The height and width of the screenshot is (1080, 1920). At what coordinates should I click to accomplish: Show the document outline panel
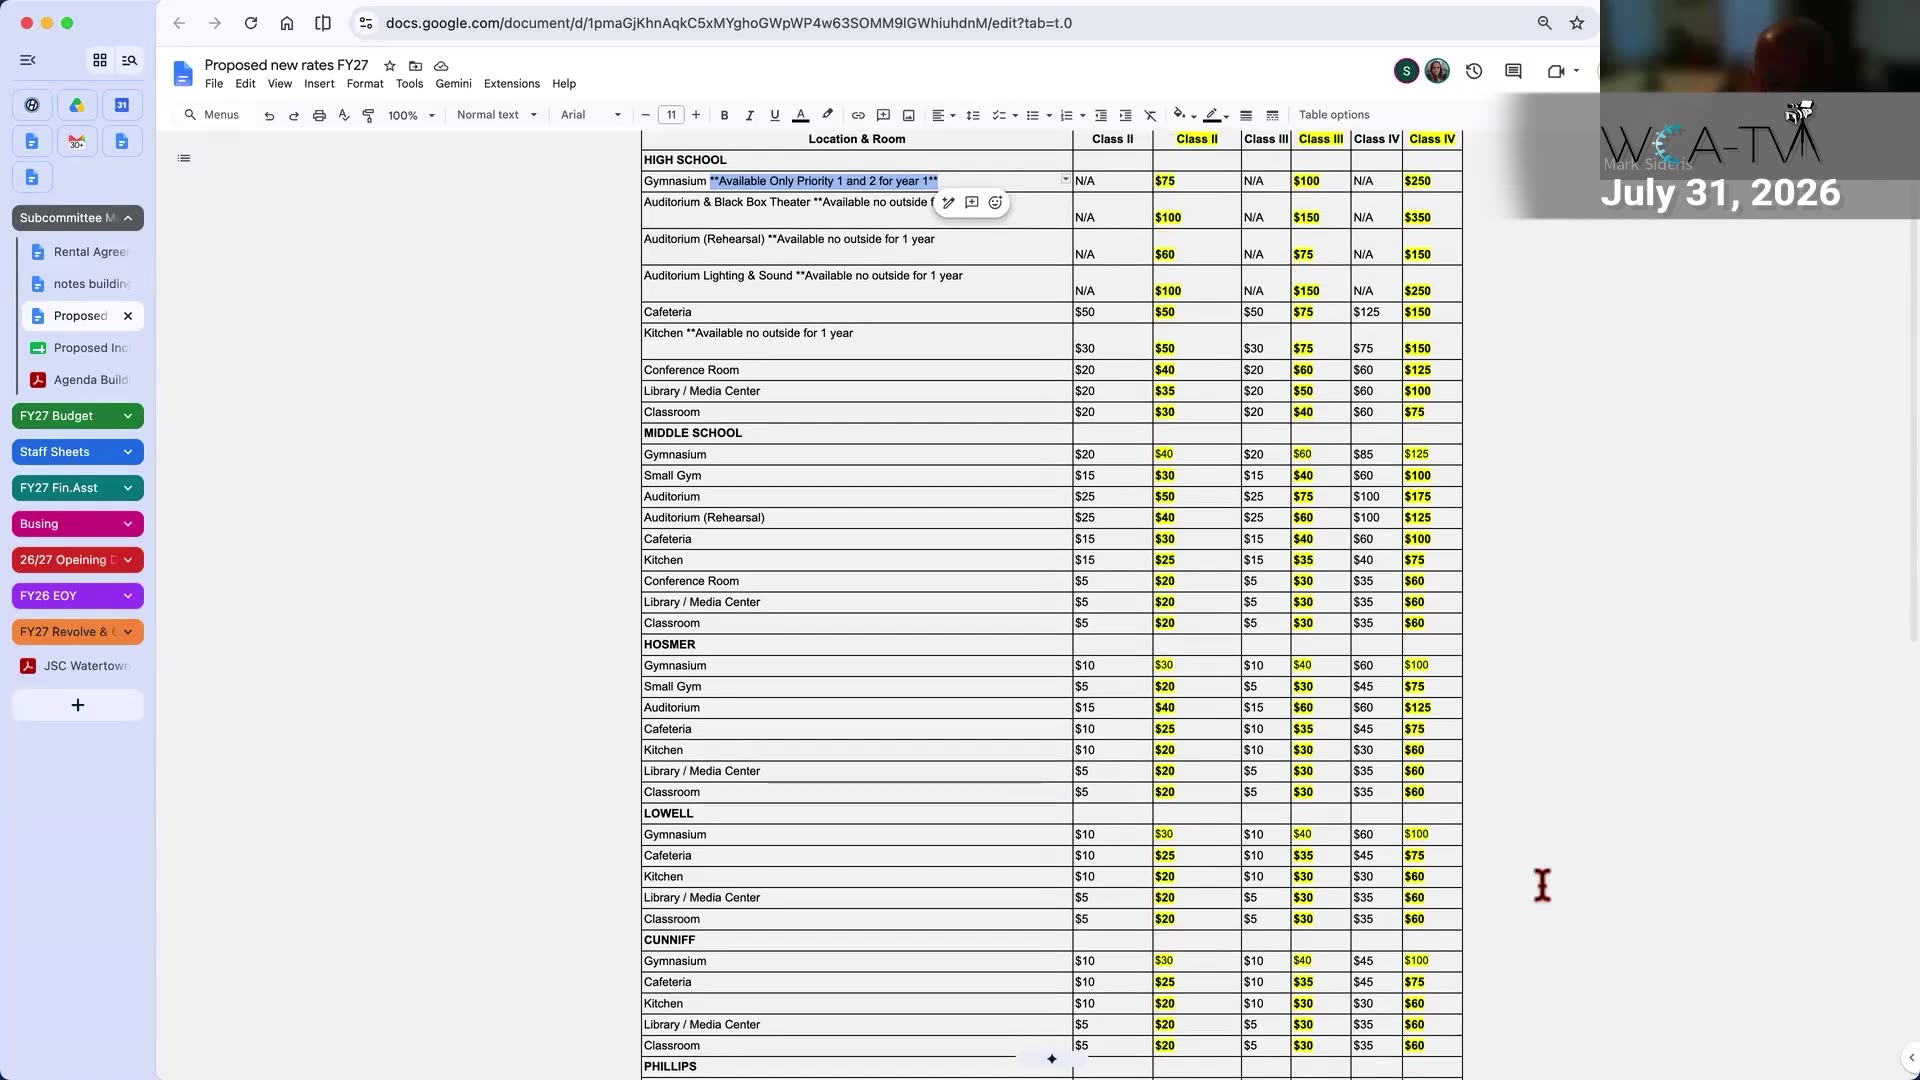click(184, 158)
